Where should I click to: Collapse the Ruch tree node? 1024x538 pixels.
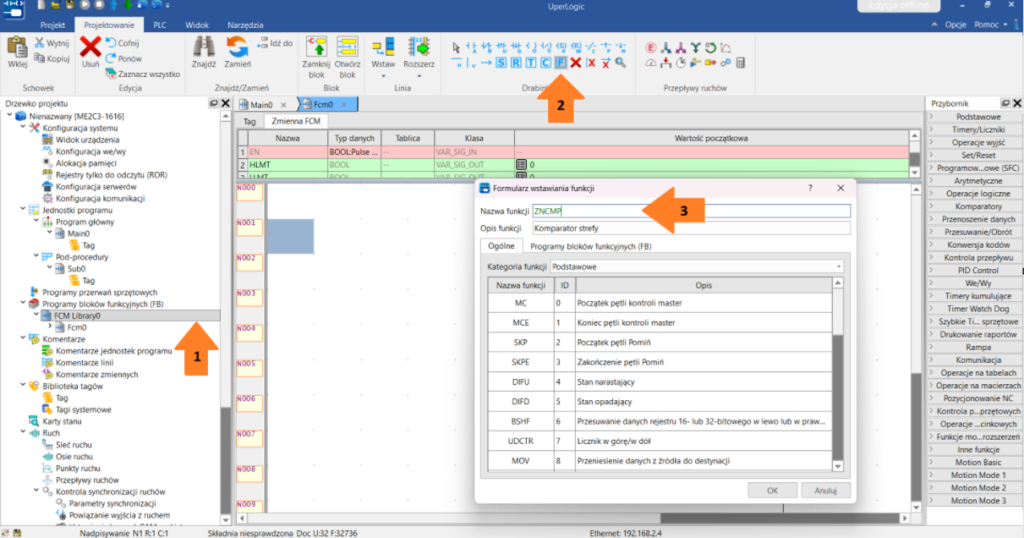tap(23, 432)
